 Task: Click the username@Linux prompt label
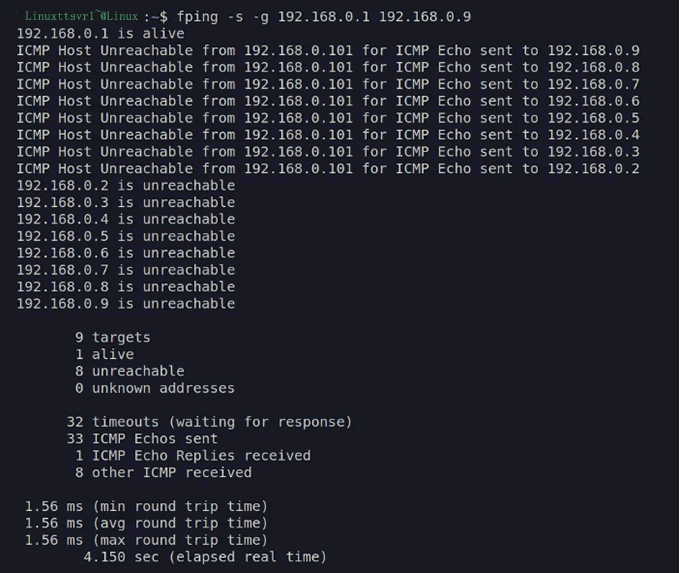pos(82,17)
